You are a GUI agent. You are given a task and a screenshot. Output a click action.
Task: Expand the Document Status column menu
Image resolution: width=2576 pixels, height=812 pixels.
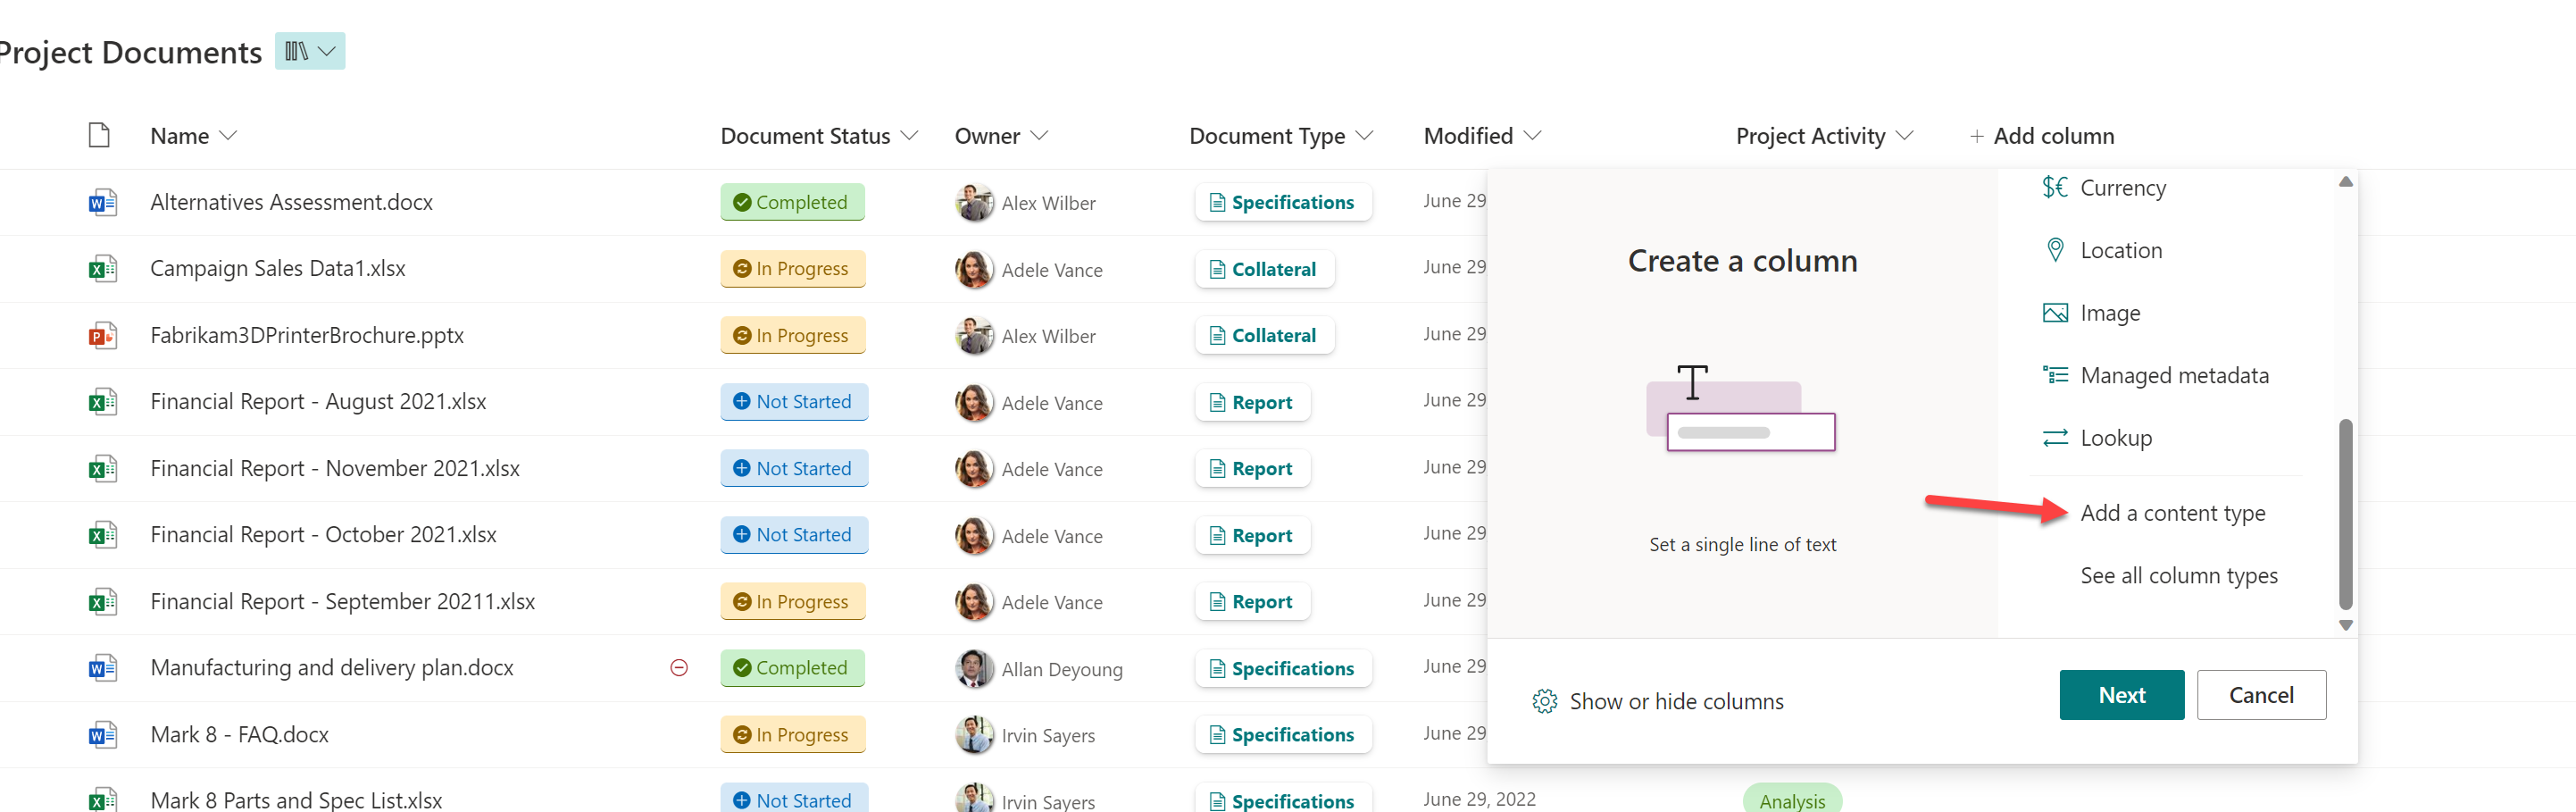pos(909,136)
